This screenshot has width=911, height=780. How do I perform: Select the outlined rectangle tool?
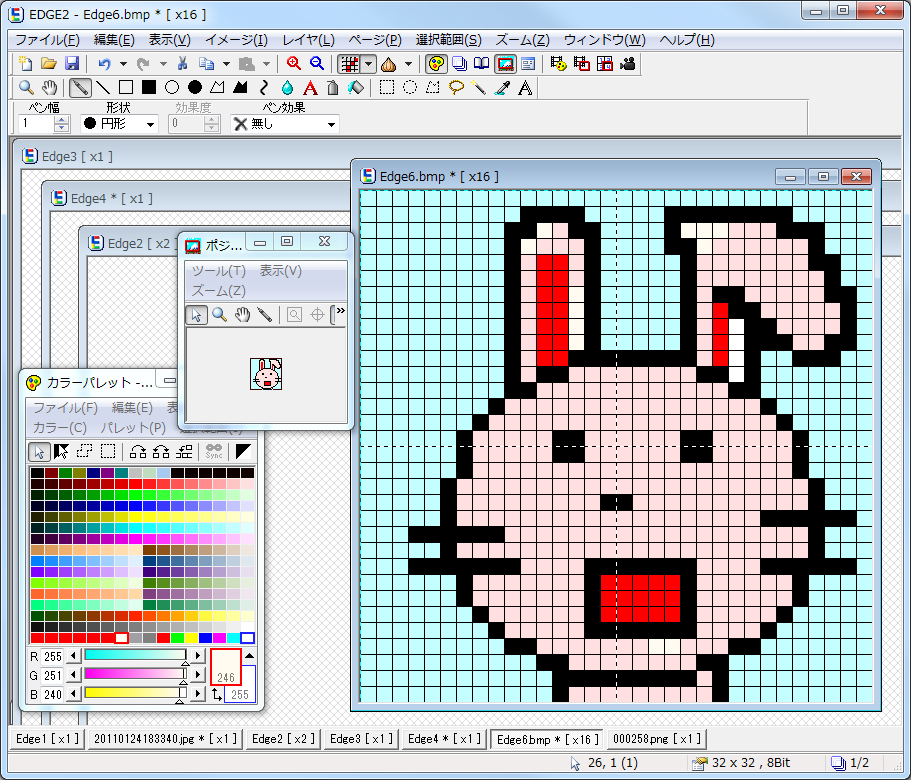click(125, 88)
